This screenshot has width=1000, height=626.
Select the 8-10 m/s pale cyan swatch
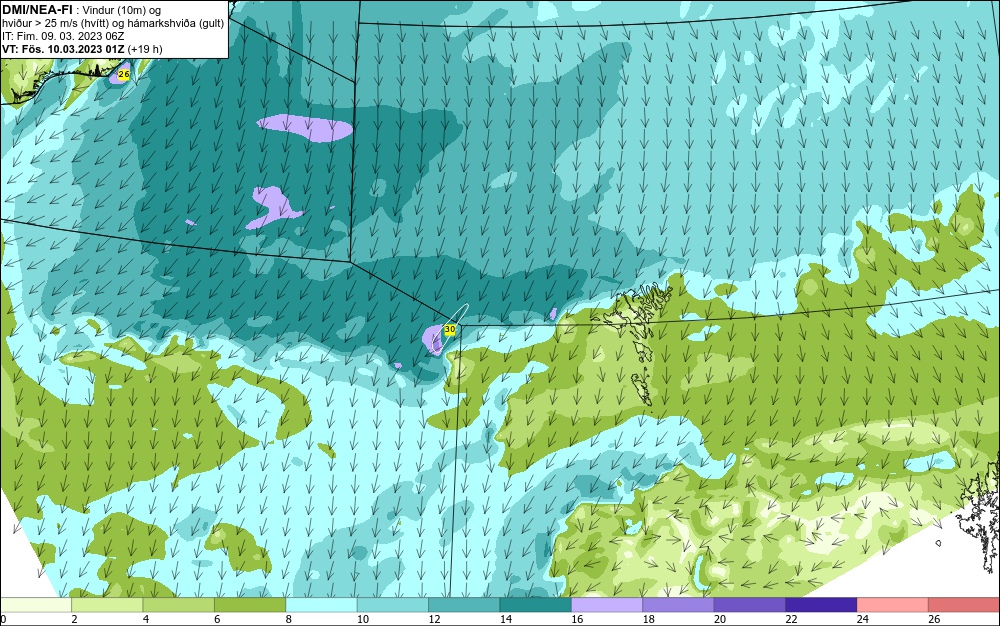point(321,605)
